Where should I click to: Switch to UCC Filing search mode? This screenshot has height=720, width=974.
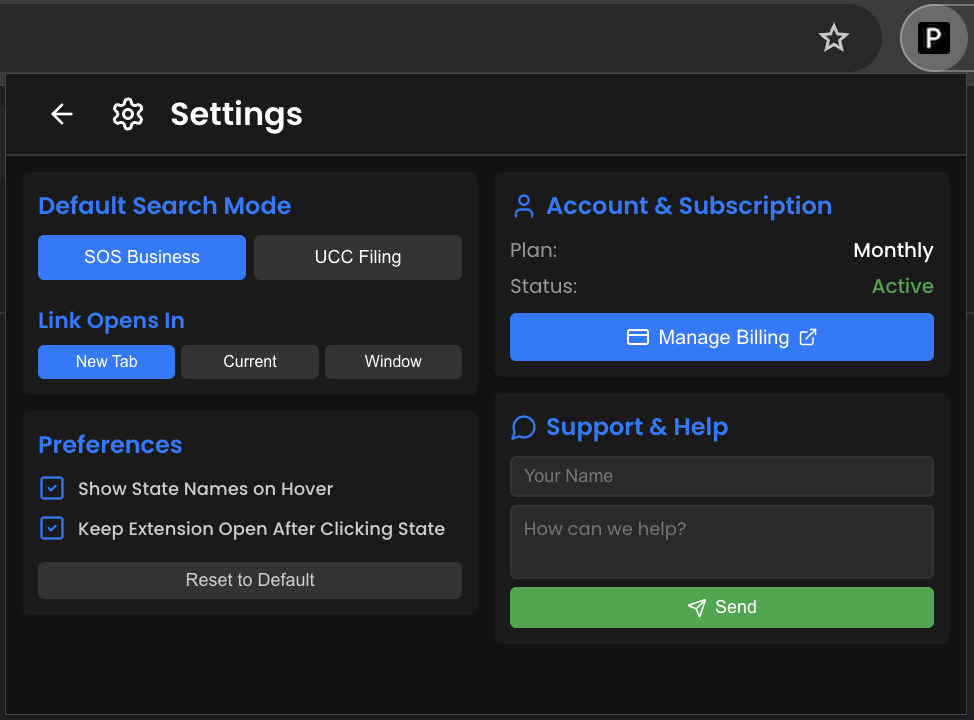tap(357, 257)
